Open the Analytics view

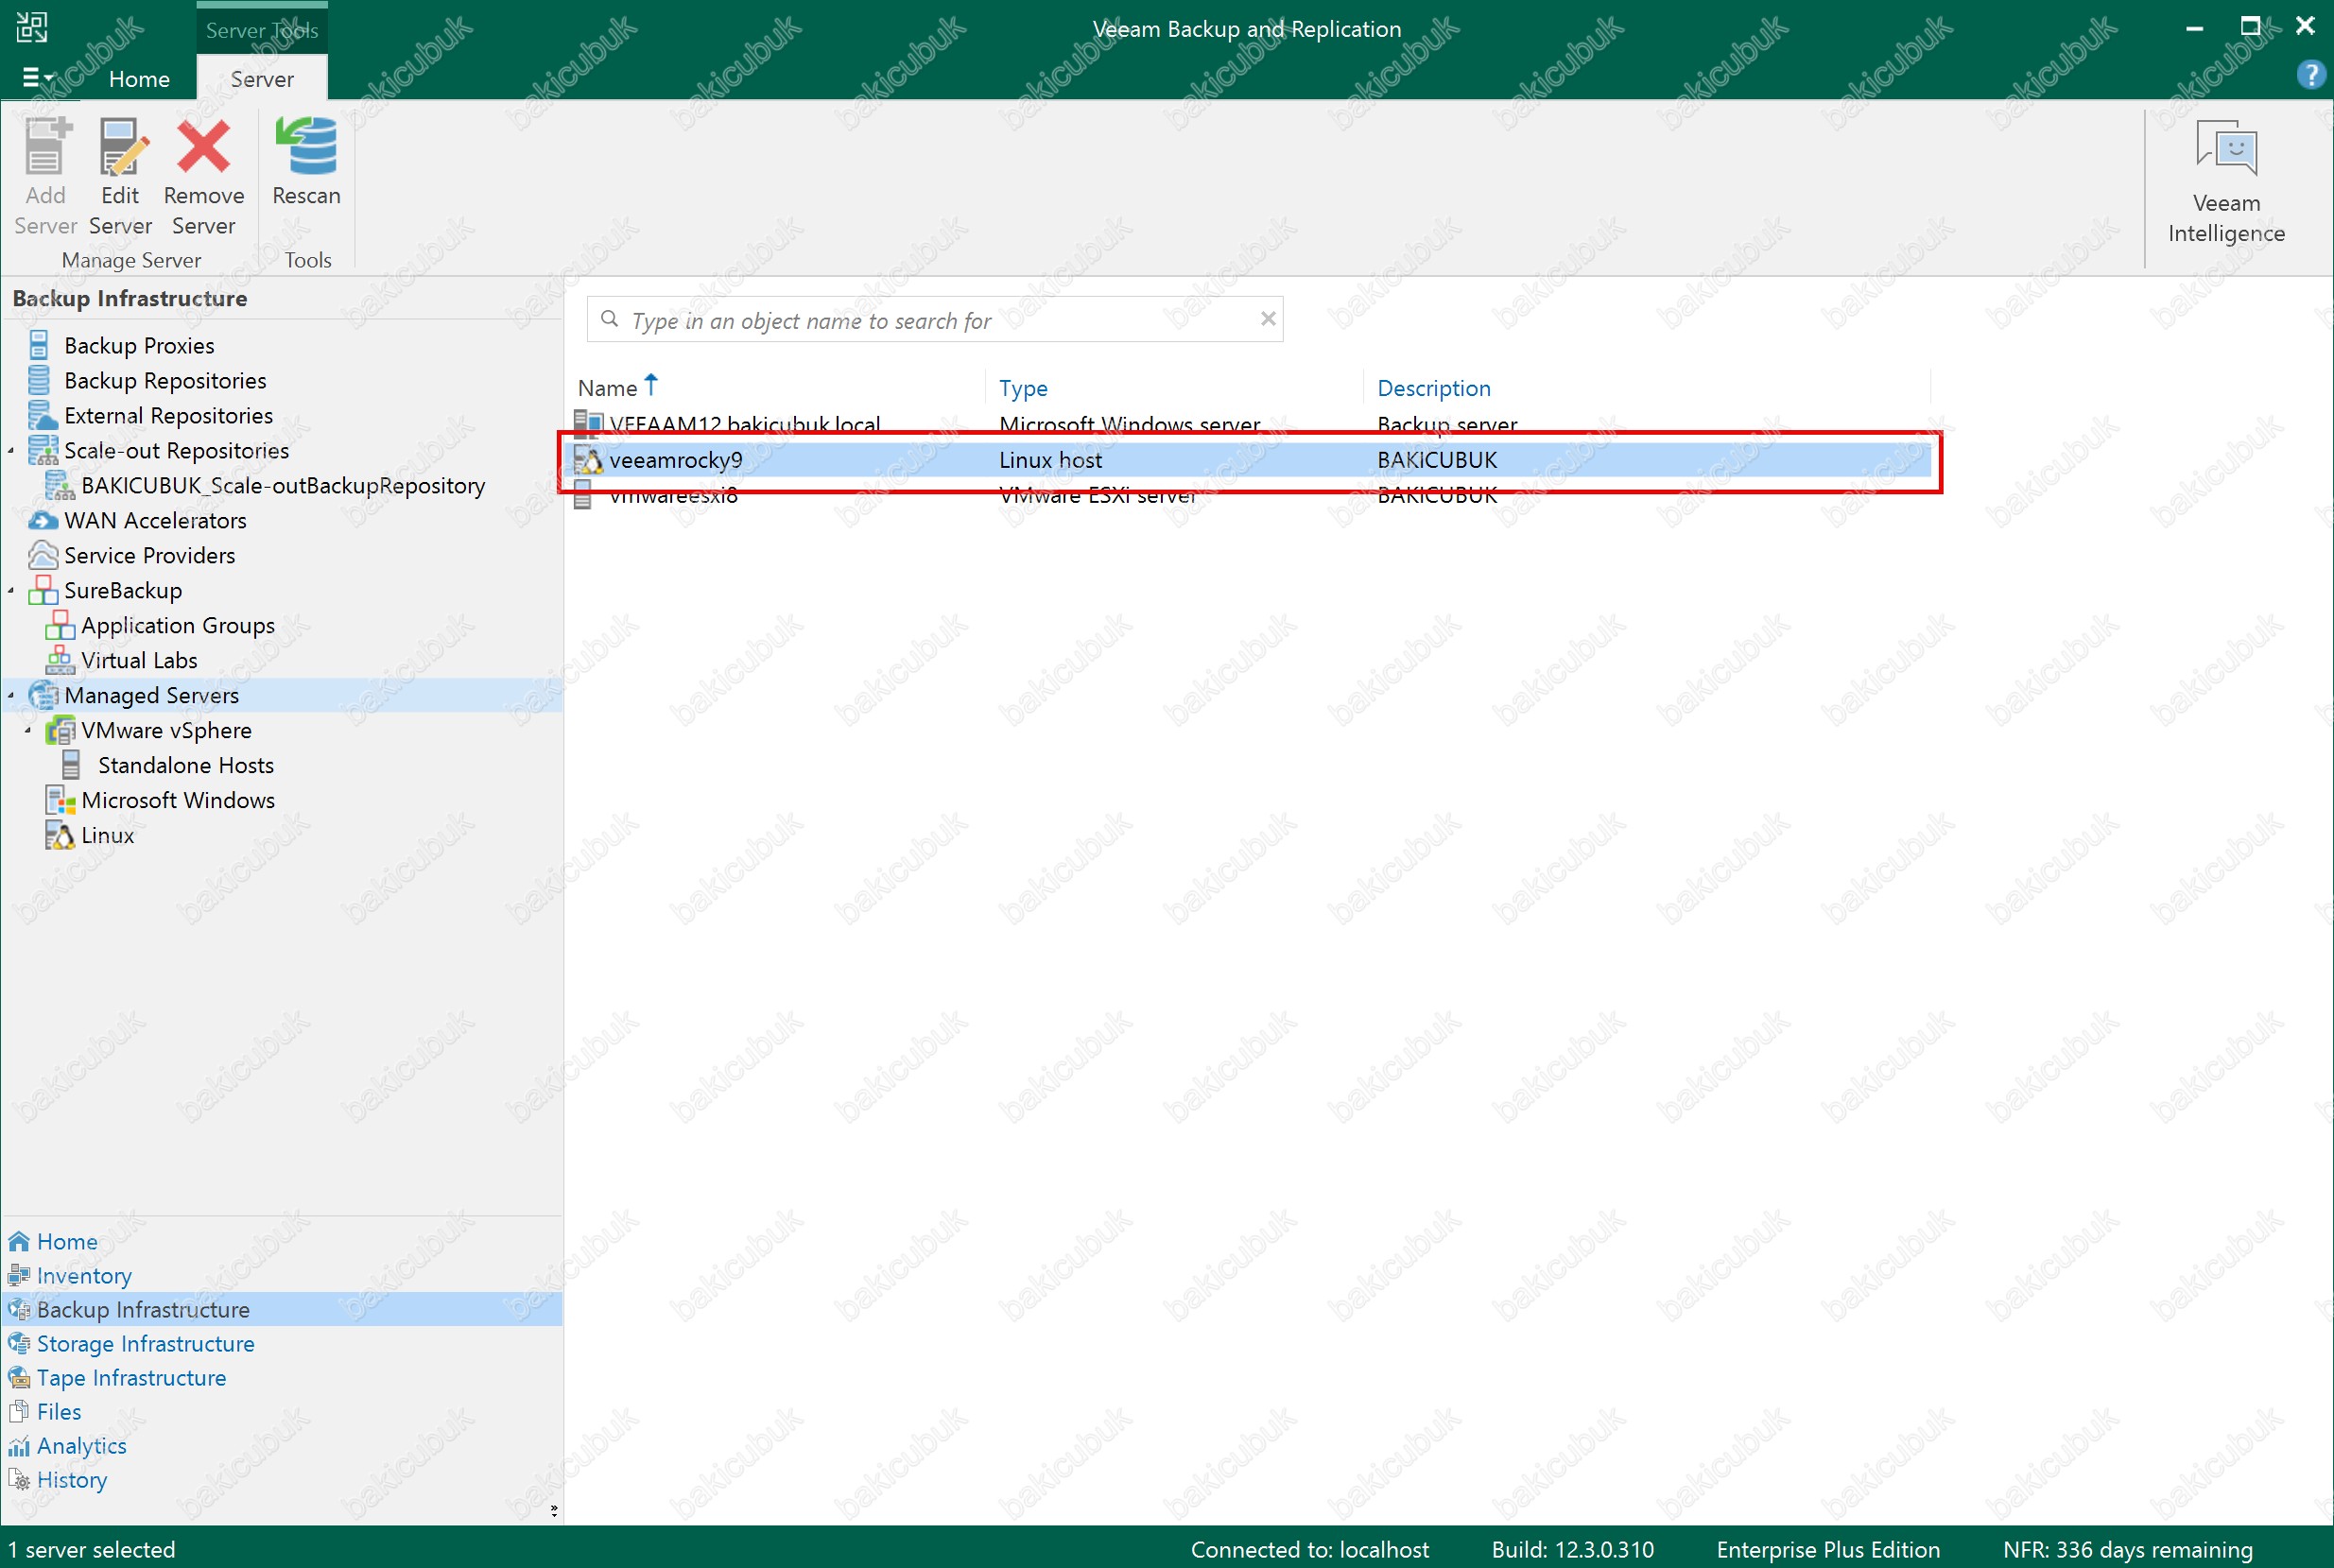81,1445
